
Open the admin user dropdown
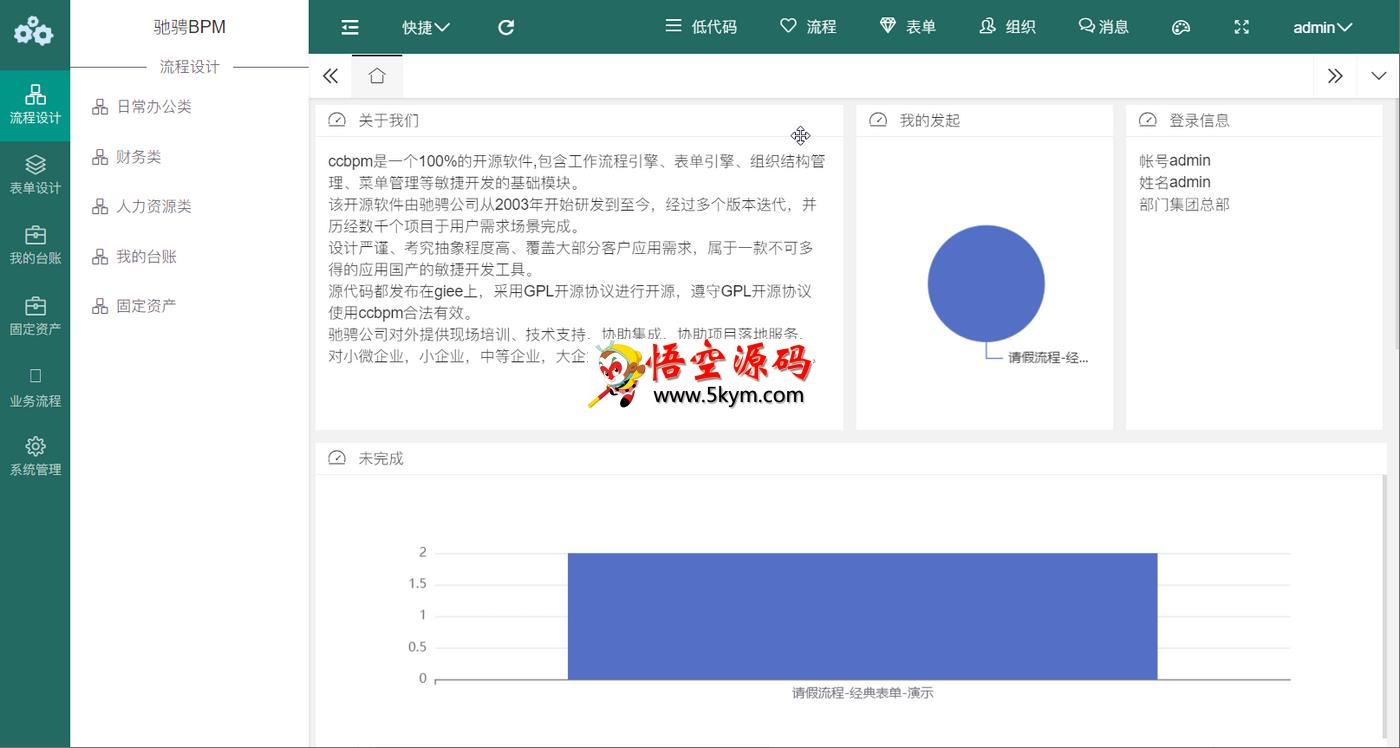(1322, 27)
